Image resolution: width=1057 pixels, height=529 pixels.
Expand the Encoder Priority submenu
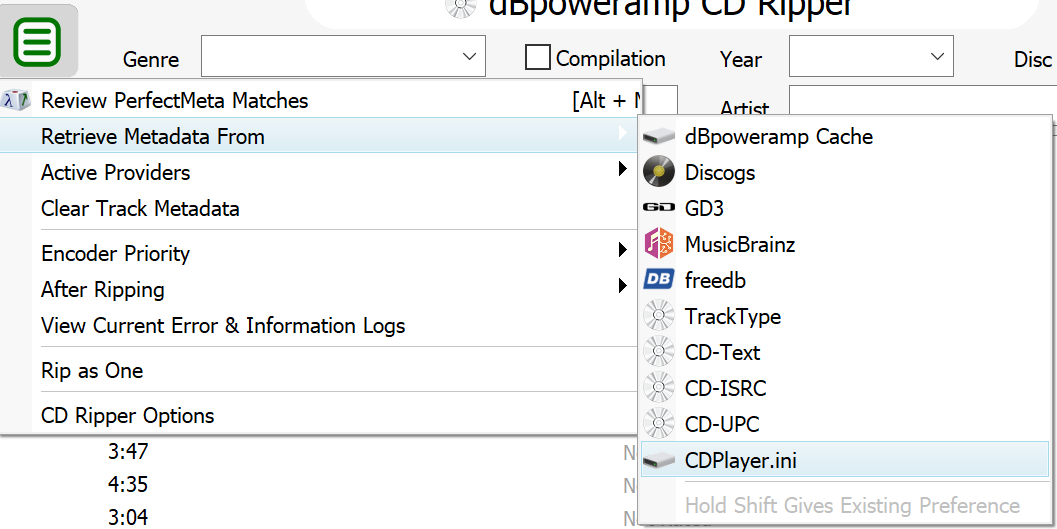point(623,252)
